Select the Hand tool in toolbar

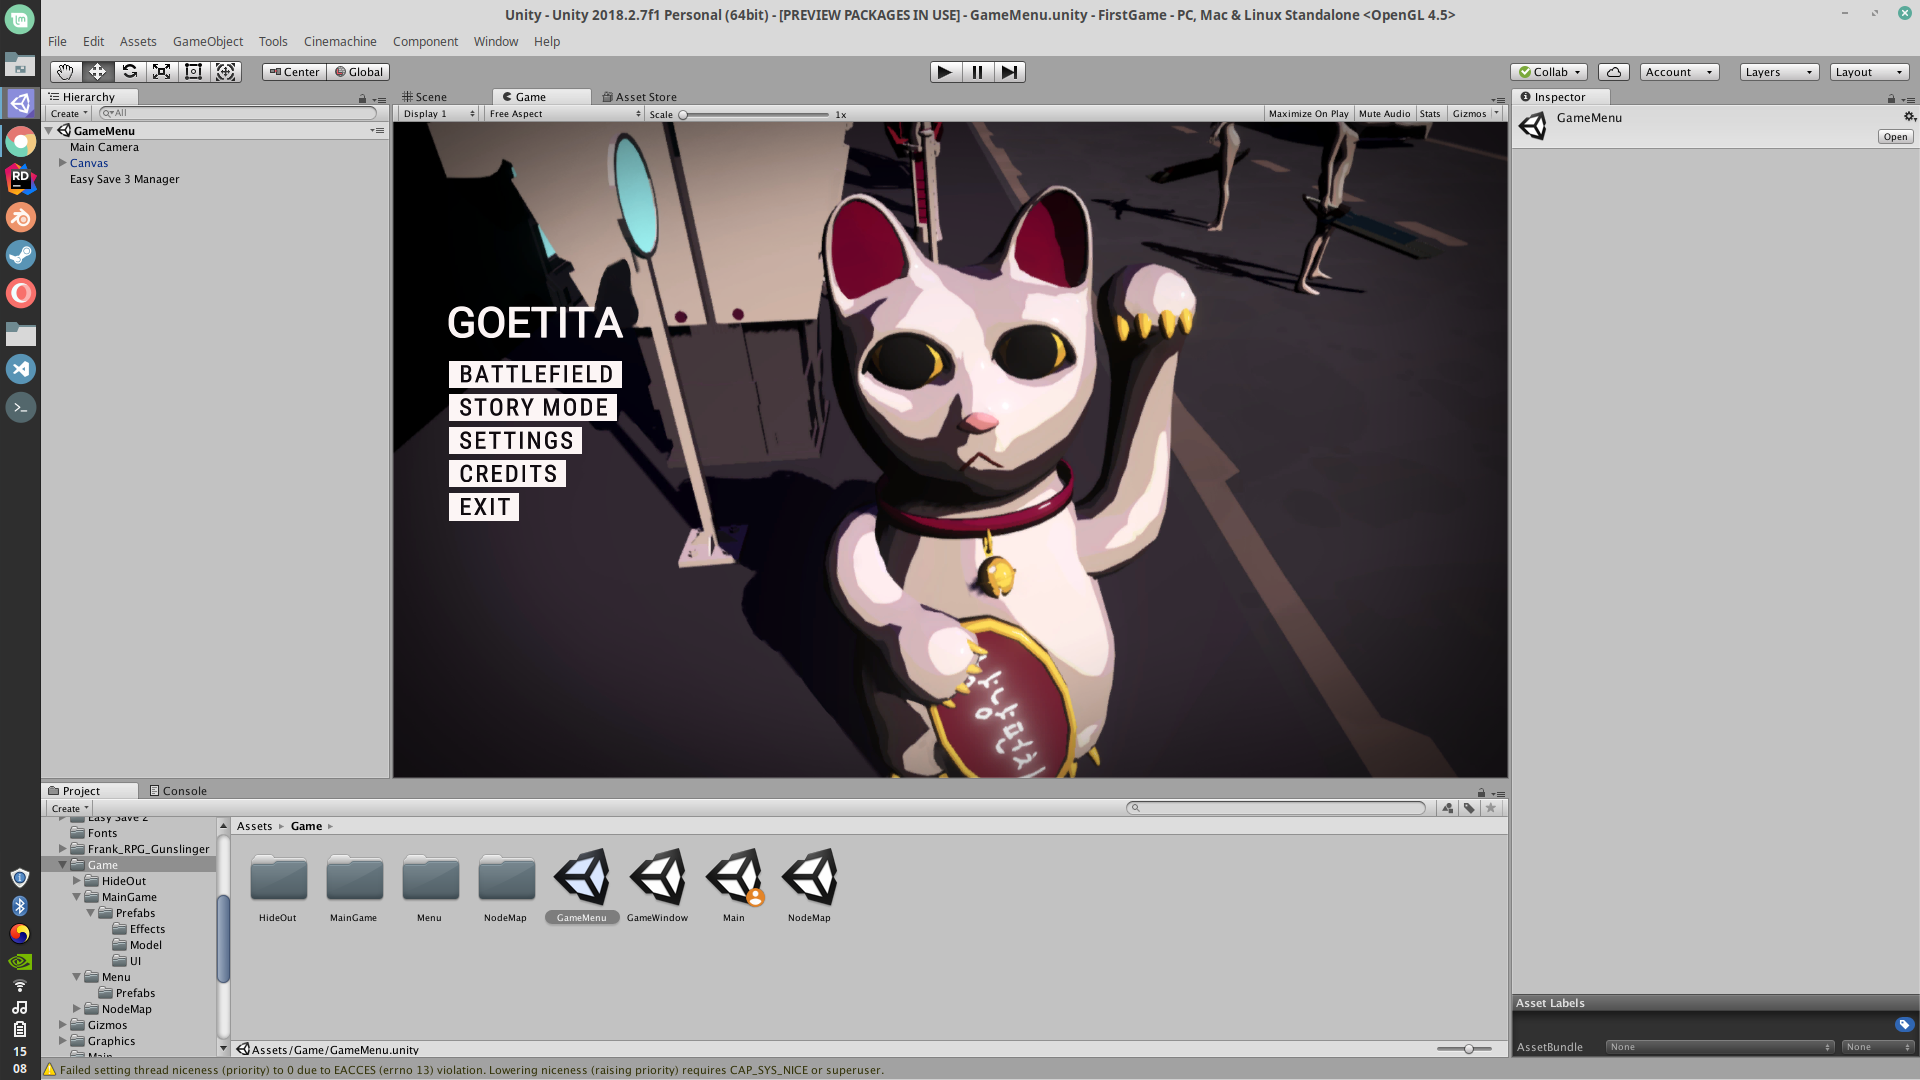point(65,72)
